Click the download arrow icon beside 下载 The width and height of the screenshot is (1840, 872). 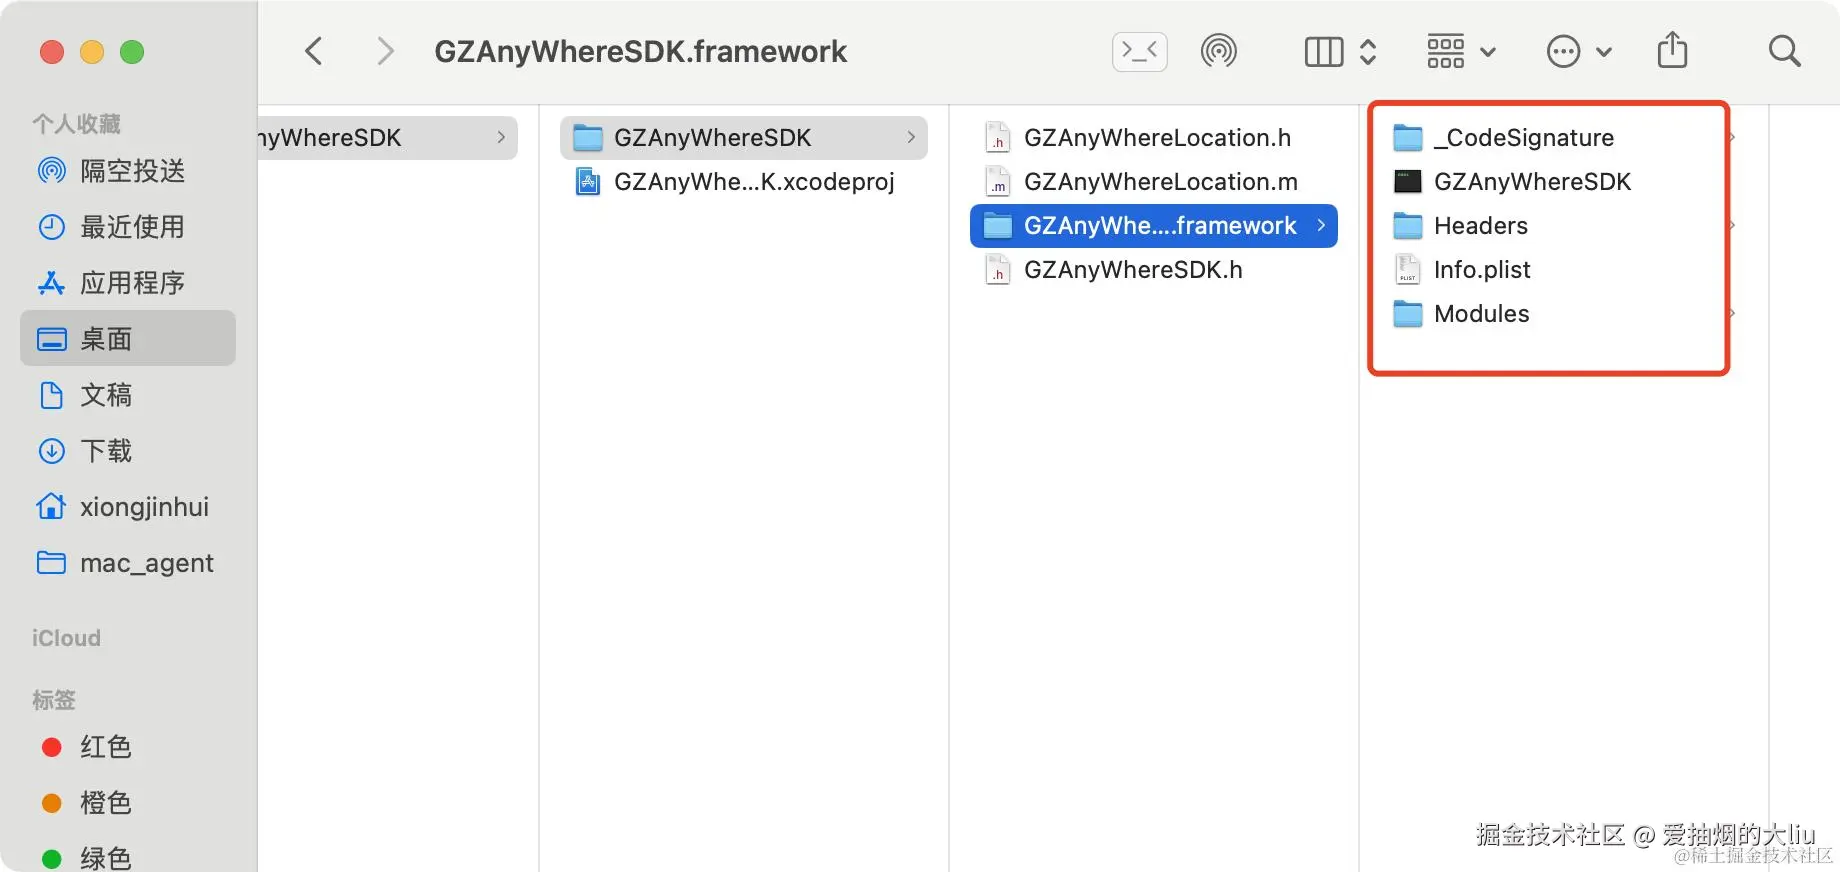(52, 451)
